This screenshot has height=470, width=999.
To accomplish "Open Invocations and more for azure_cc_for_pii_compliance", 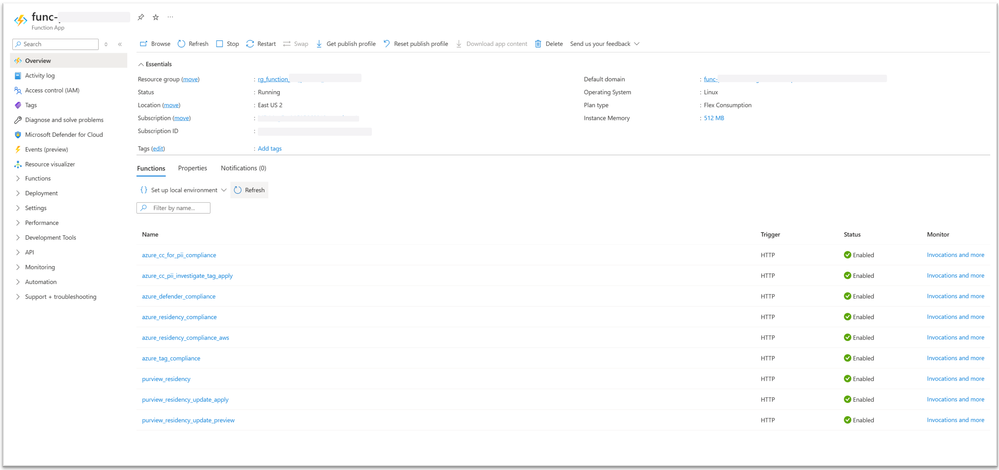I will click(x=955, y=255).
